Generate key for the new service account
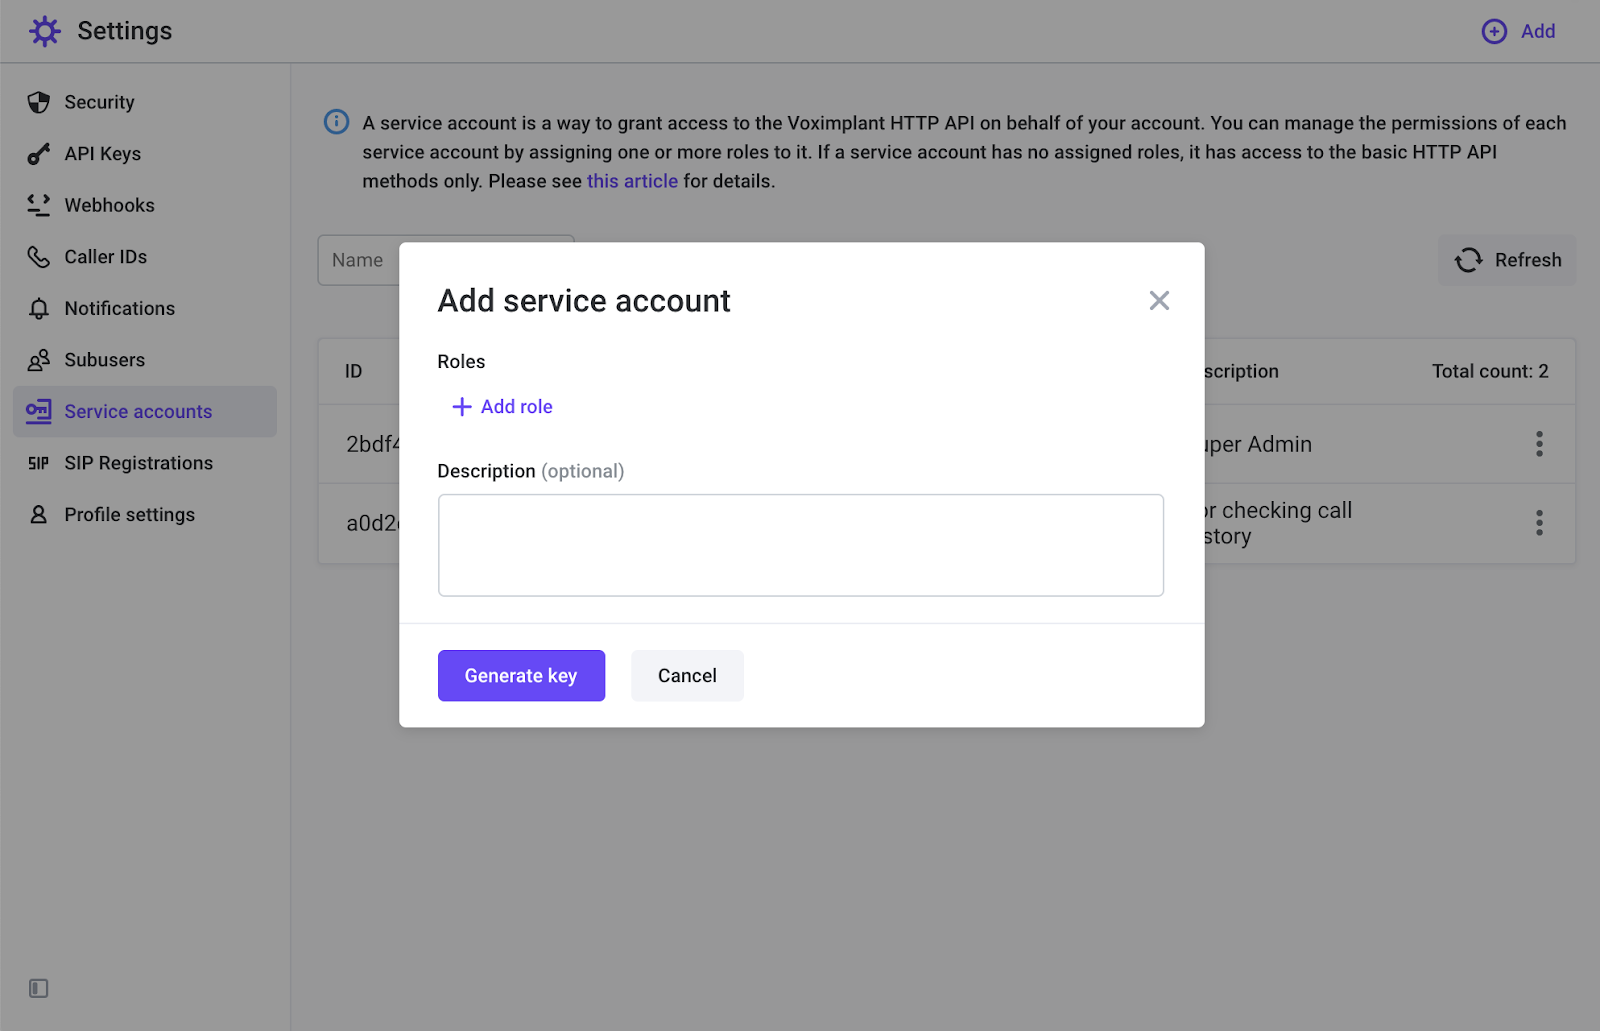1600x1031 pixels. pyautogui.click(x=521, y=676)
